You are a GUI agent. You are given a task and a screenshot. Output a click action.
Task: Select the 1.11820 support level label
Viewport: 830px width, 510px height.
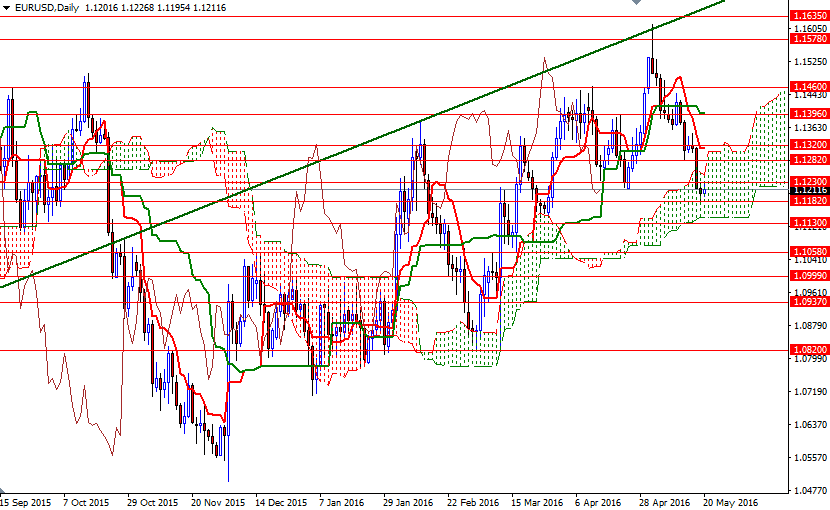tap(808, 201)
